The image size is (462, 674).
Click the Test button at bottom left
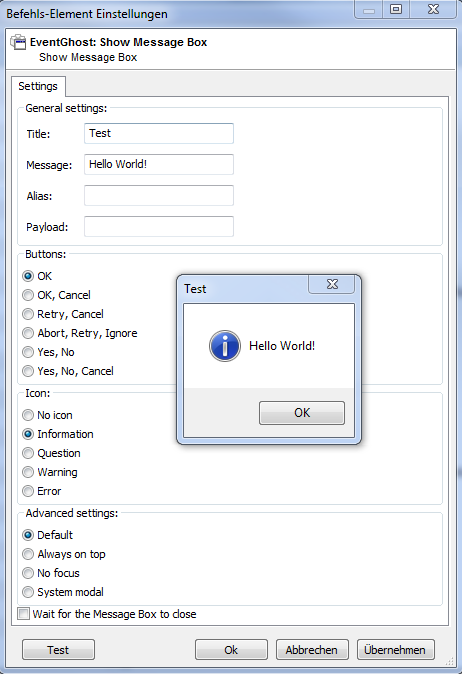(x=58, y=649)
